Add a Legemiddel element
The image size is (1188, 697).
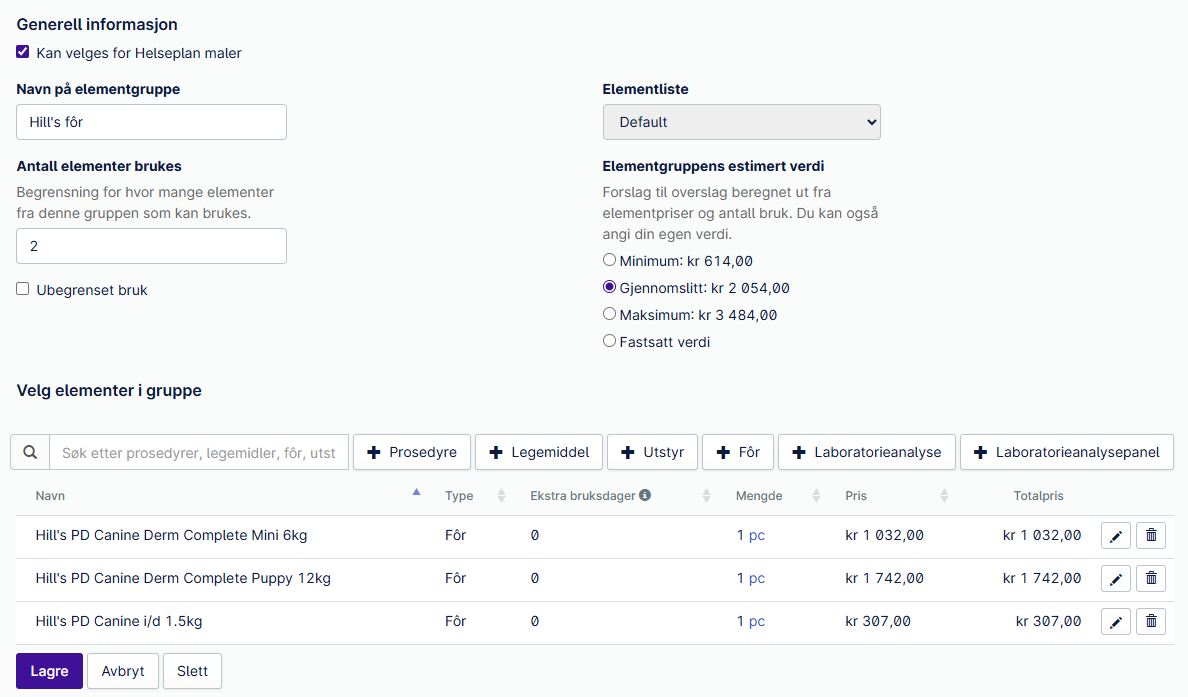coord(539,452)
